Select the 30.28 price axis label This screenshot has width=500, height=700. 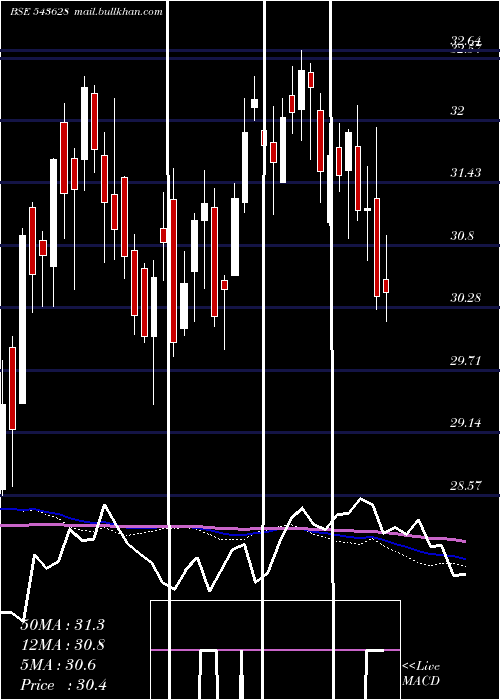[x=466, y=297]
